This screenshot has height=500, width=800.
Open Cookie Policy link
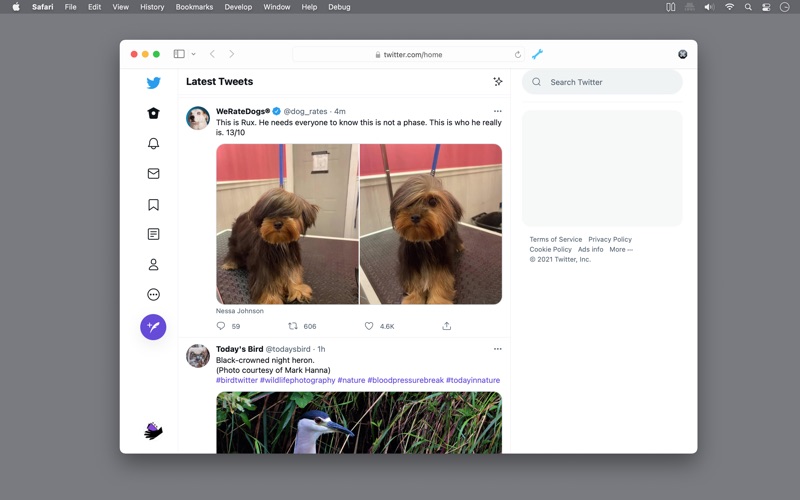point(551,249)
